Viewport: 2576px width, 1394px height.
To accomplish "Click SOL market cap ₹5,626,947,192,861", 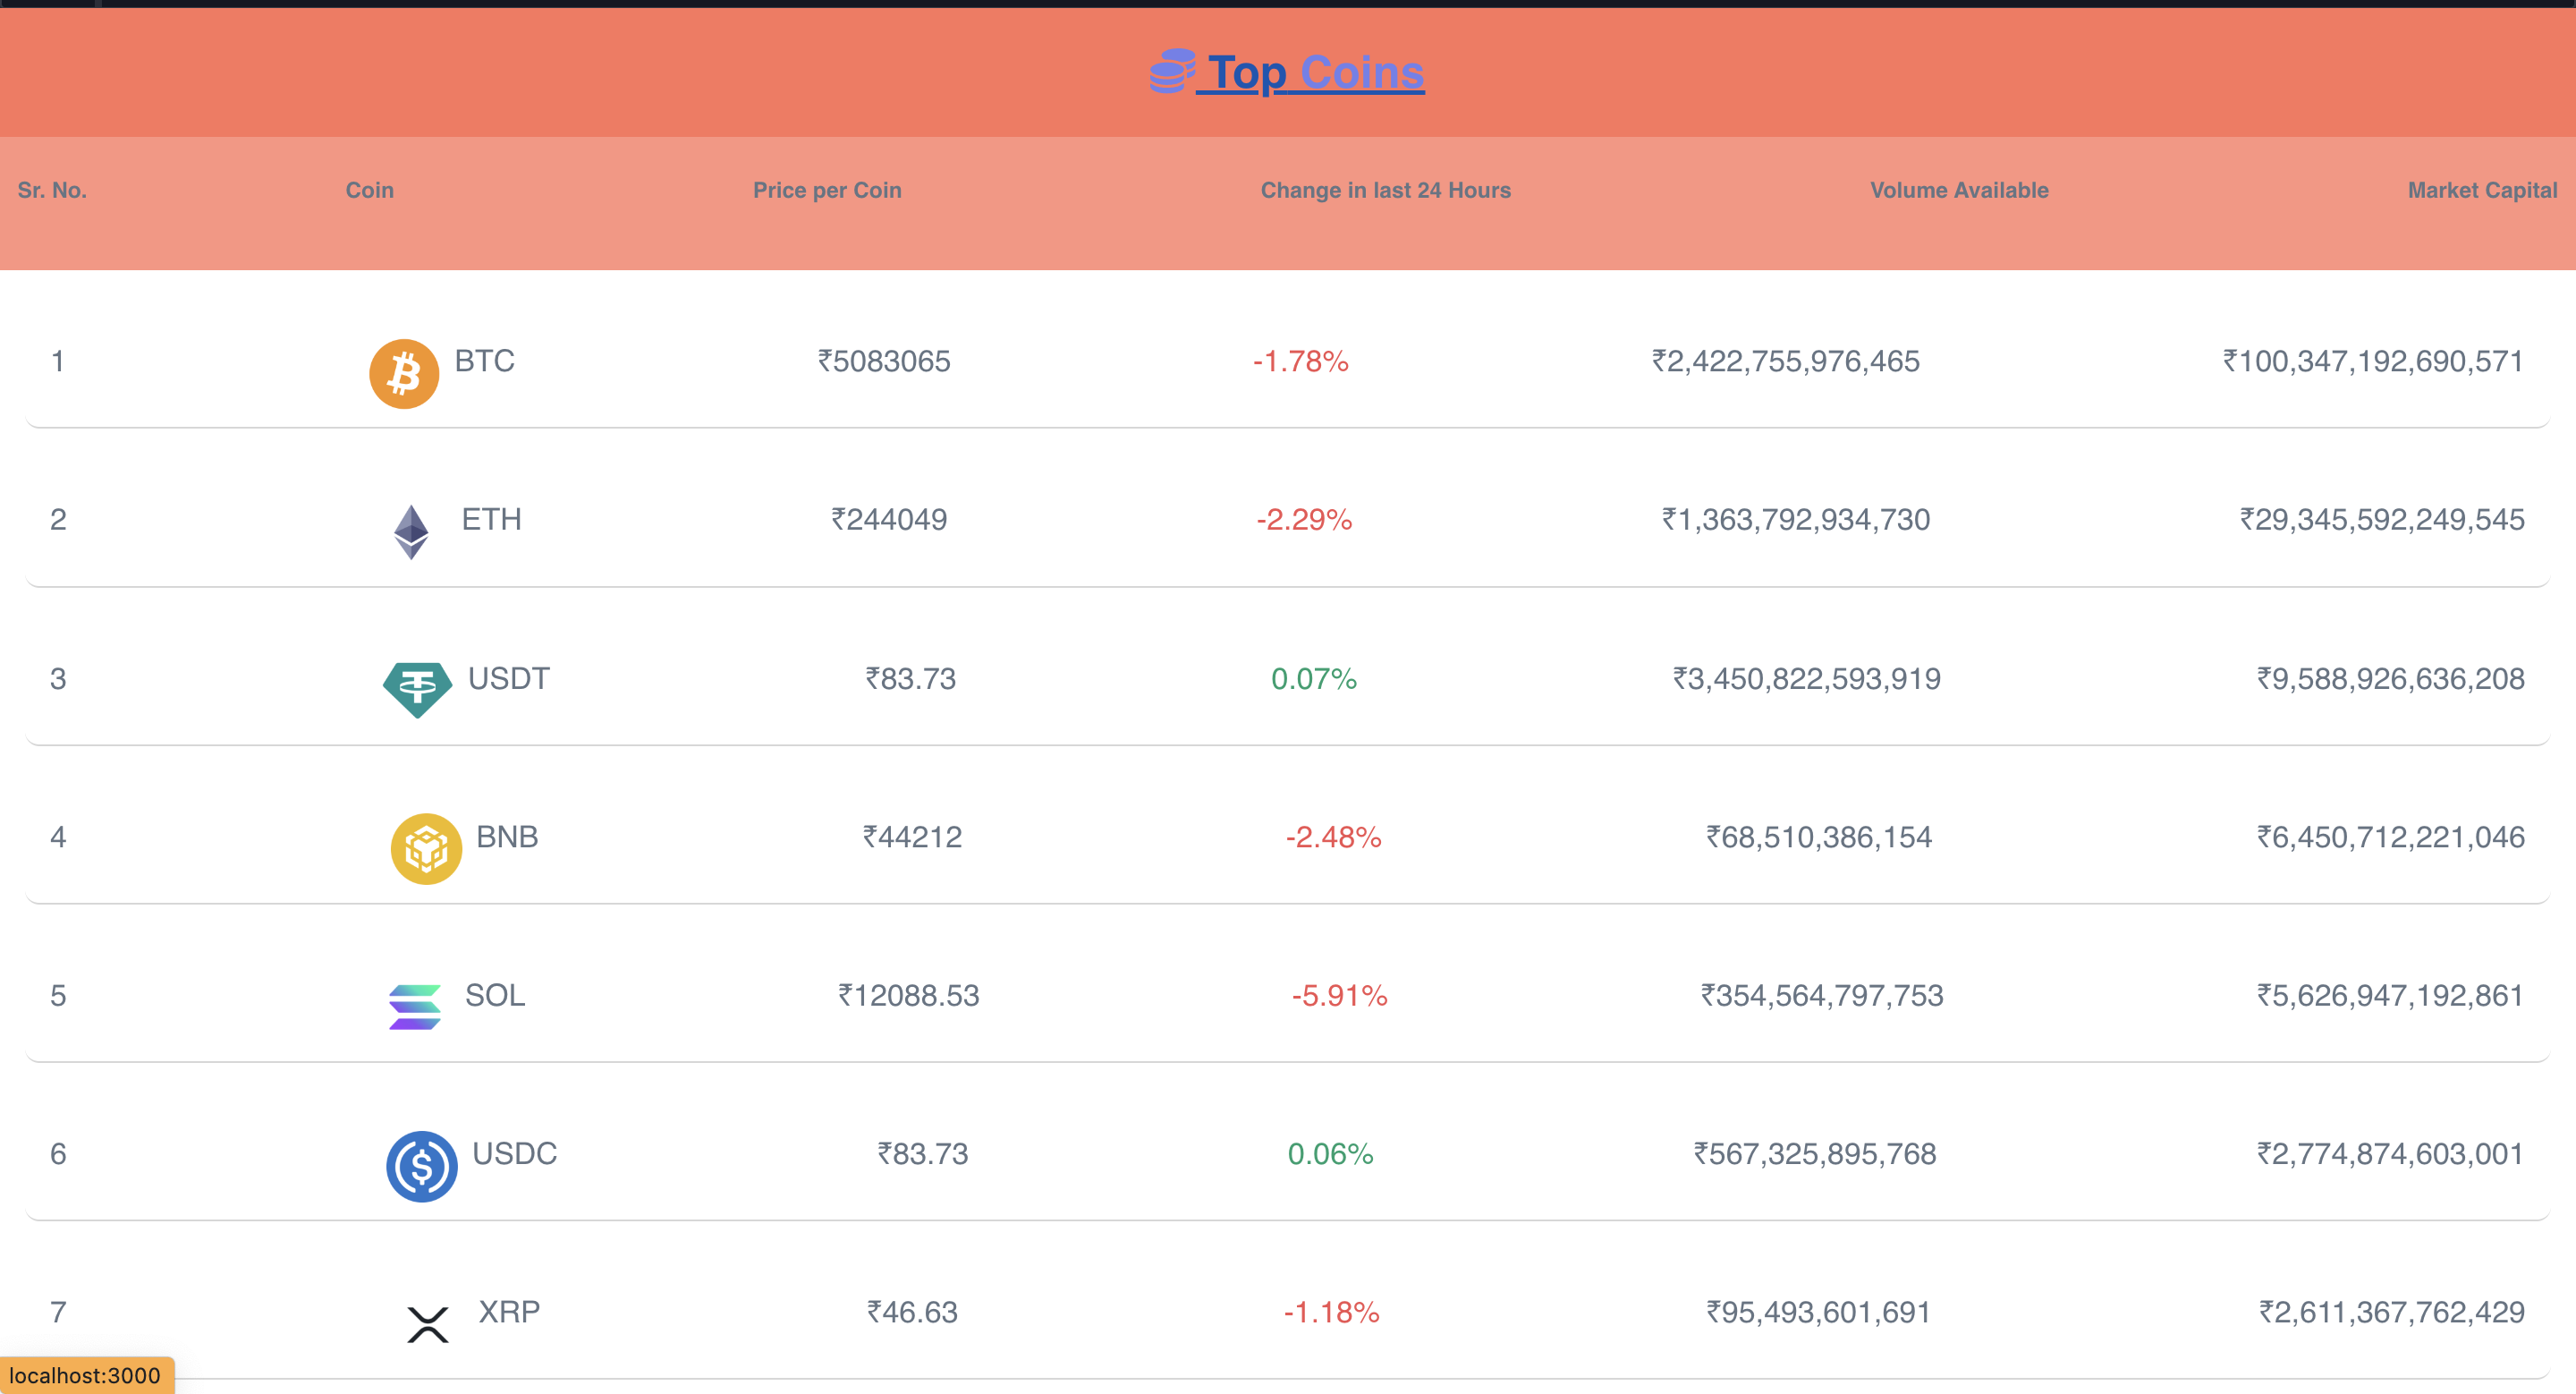I will tap(2391, 995).
